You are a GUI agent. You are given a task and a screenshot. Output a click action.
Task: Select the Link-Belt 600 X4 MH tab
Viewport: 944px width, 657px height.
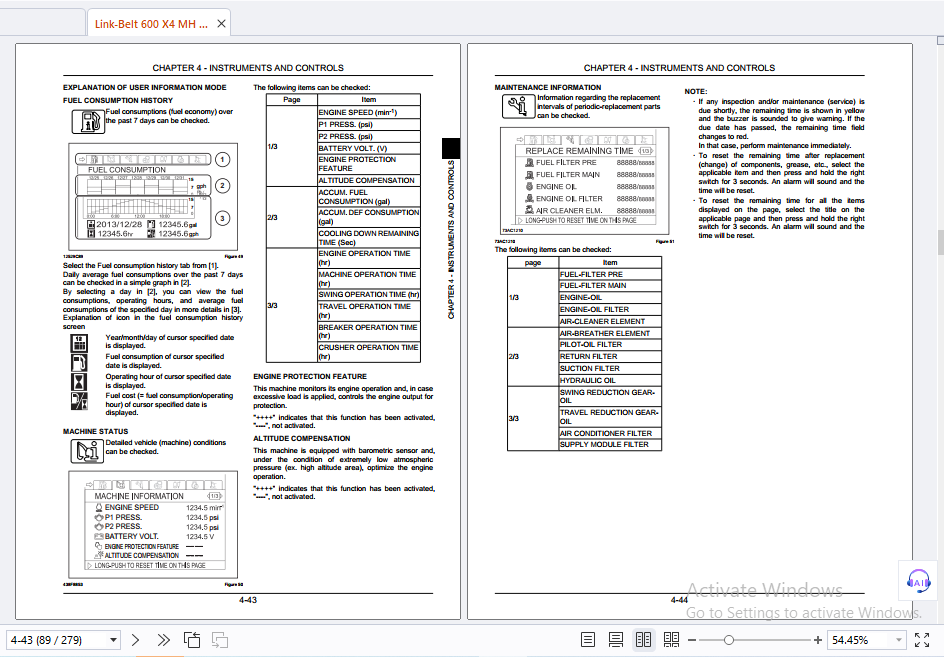151,24
